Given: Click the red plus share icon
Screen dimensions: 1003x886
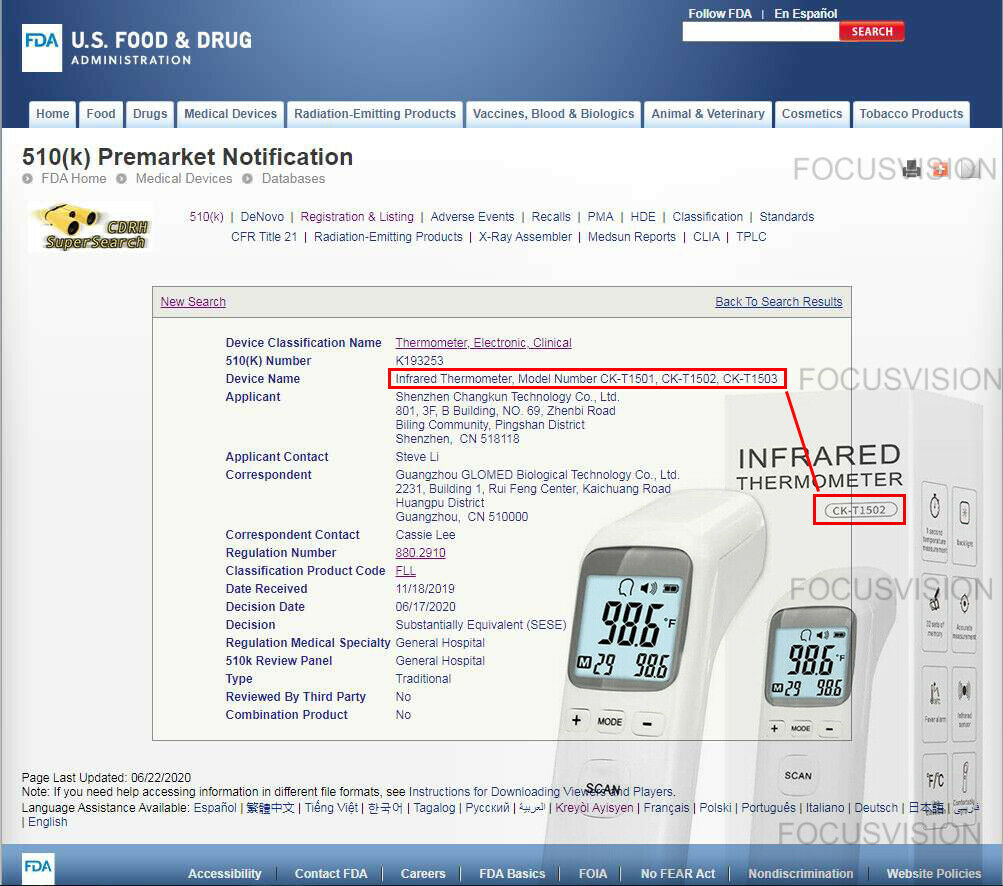Looking at the screenshot, I should [x=939, y=170].
